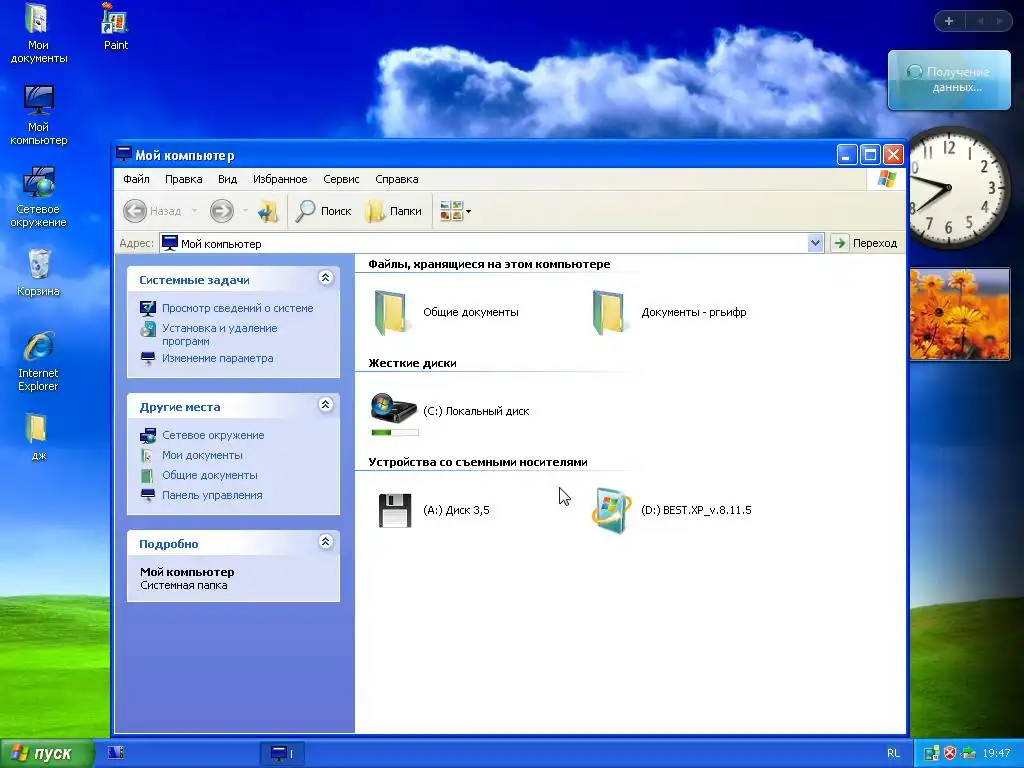
Task: Open the forward button history dropdown
Action: pyautogui.click(x=245, y=211)
